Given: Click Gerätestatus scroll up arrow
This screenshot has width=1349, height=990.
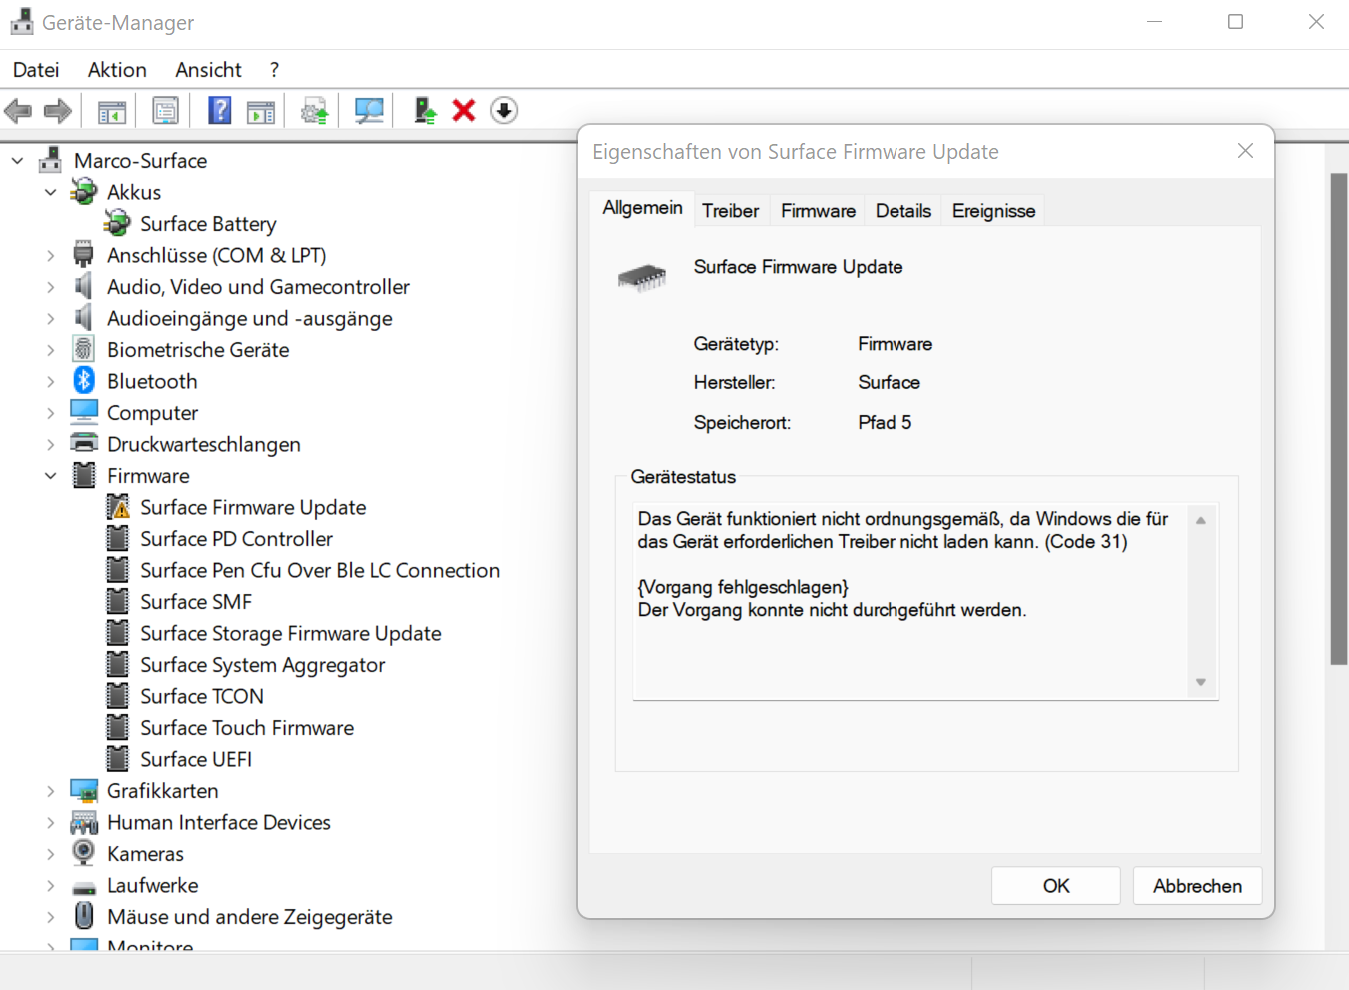Looking at the screenshot, I should click(1201, 520).
